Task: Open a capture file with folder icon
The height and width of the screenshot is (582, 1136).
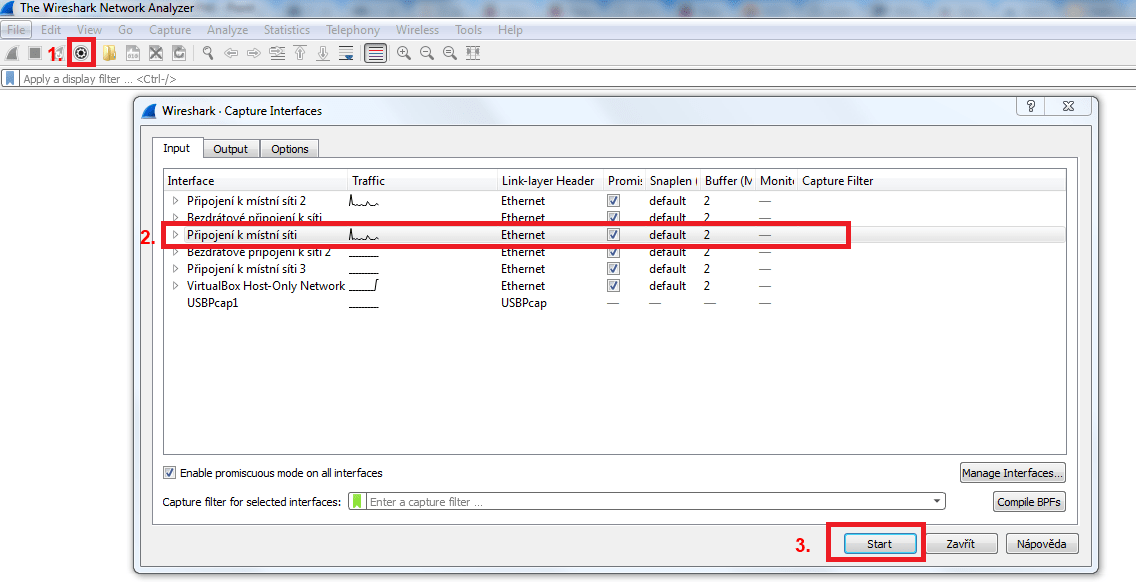Action: point(109,53)
